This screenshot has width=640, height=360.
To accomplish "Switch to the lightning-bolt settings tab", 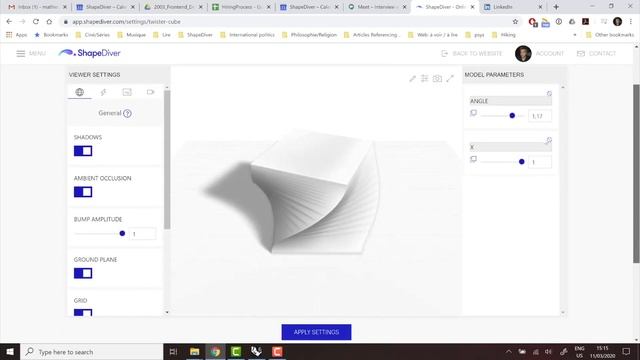I will tap(103, 92).
